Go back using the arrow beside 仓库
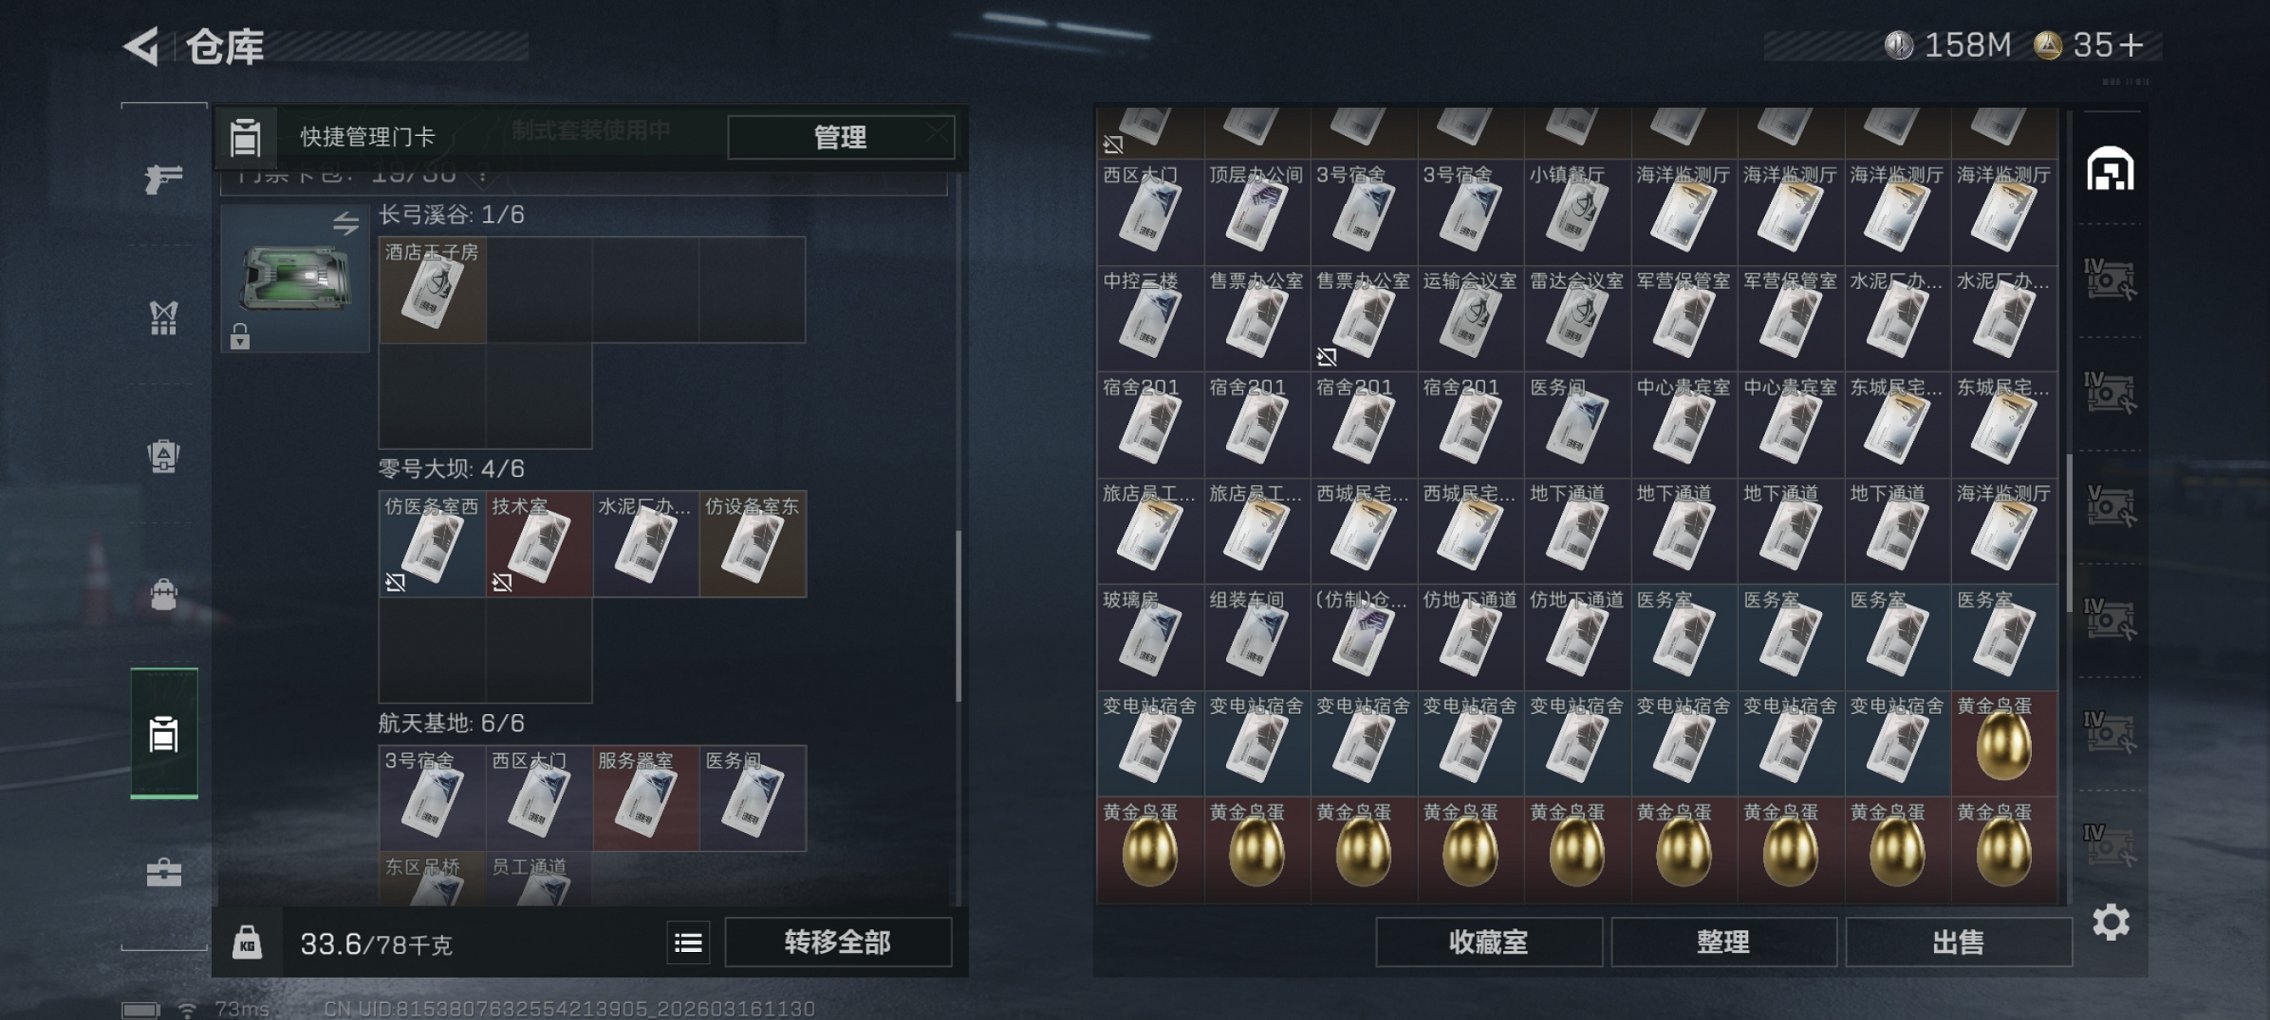This screenshot has height=1020, width=2270. 142,46
